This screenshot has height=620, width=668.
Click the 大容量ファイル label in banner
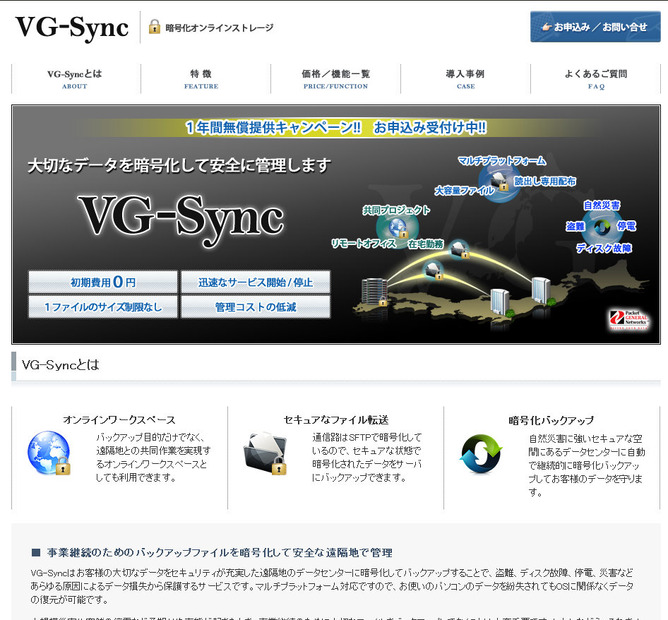(464, 190)
